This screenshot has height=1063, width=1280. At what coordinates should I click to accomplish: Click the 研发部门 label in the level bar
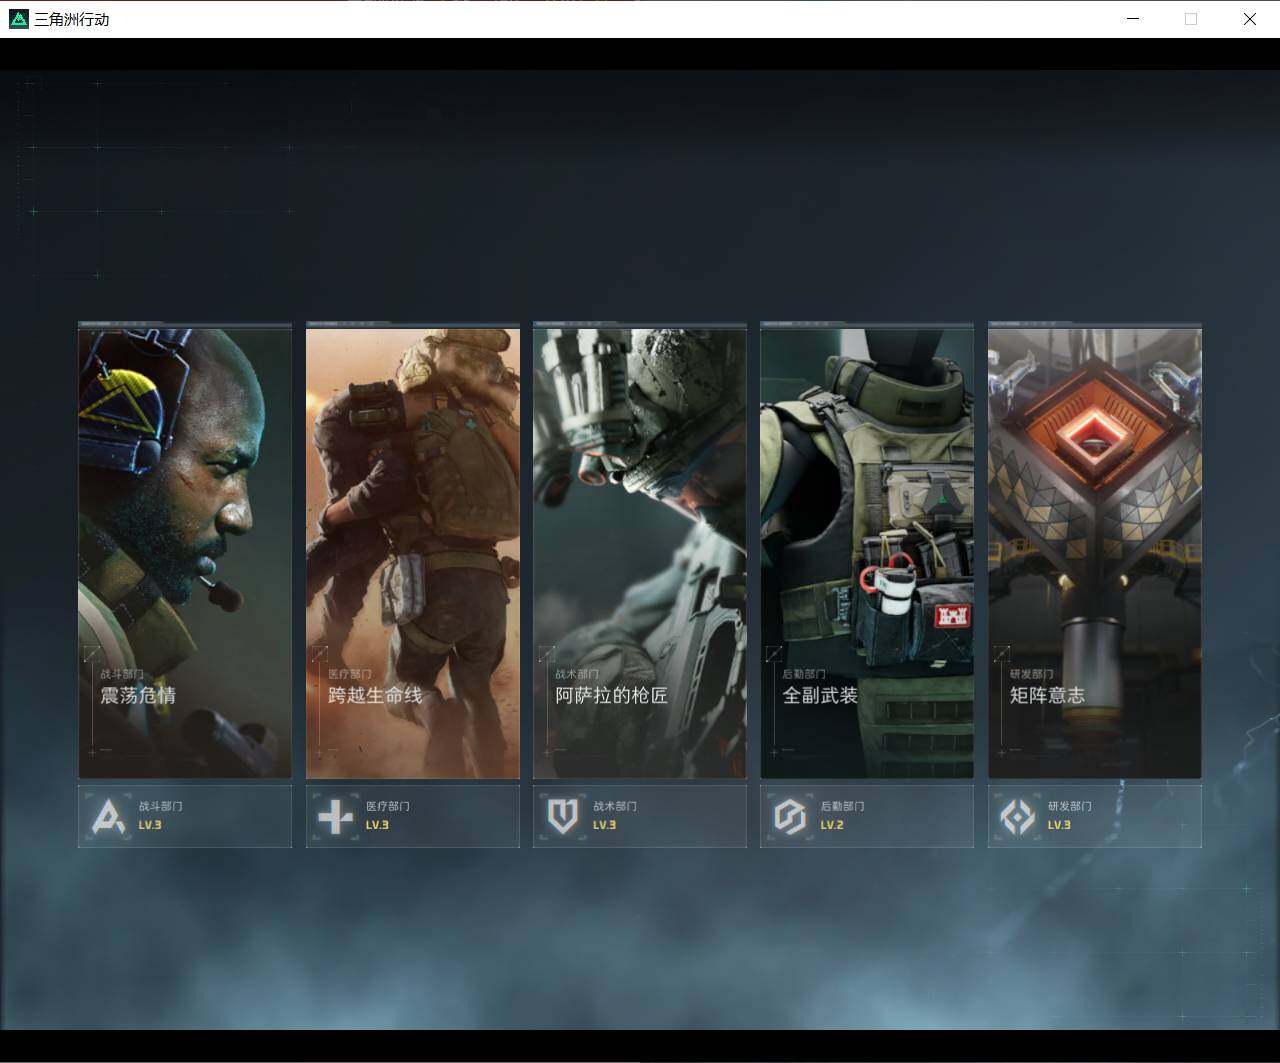click(1069, 806)
